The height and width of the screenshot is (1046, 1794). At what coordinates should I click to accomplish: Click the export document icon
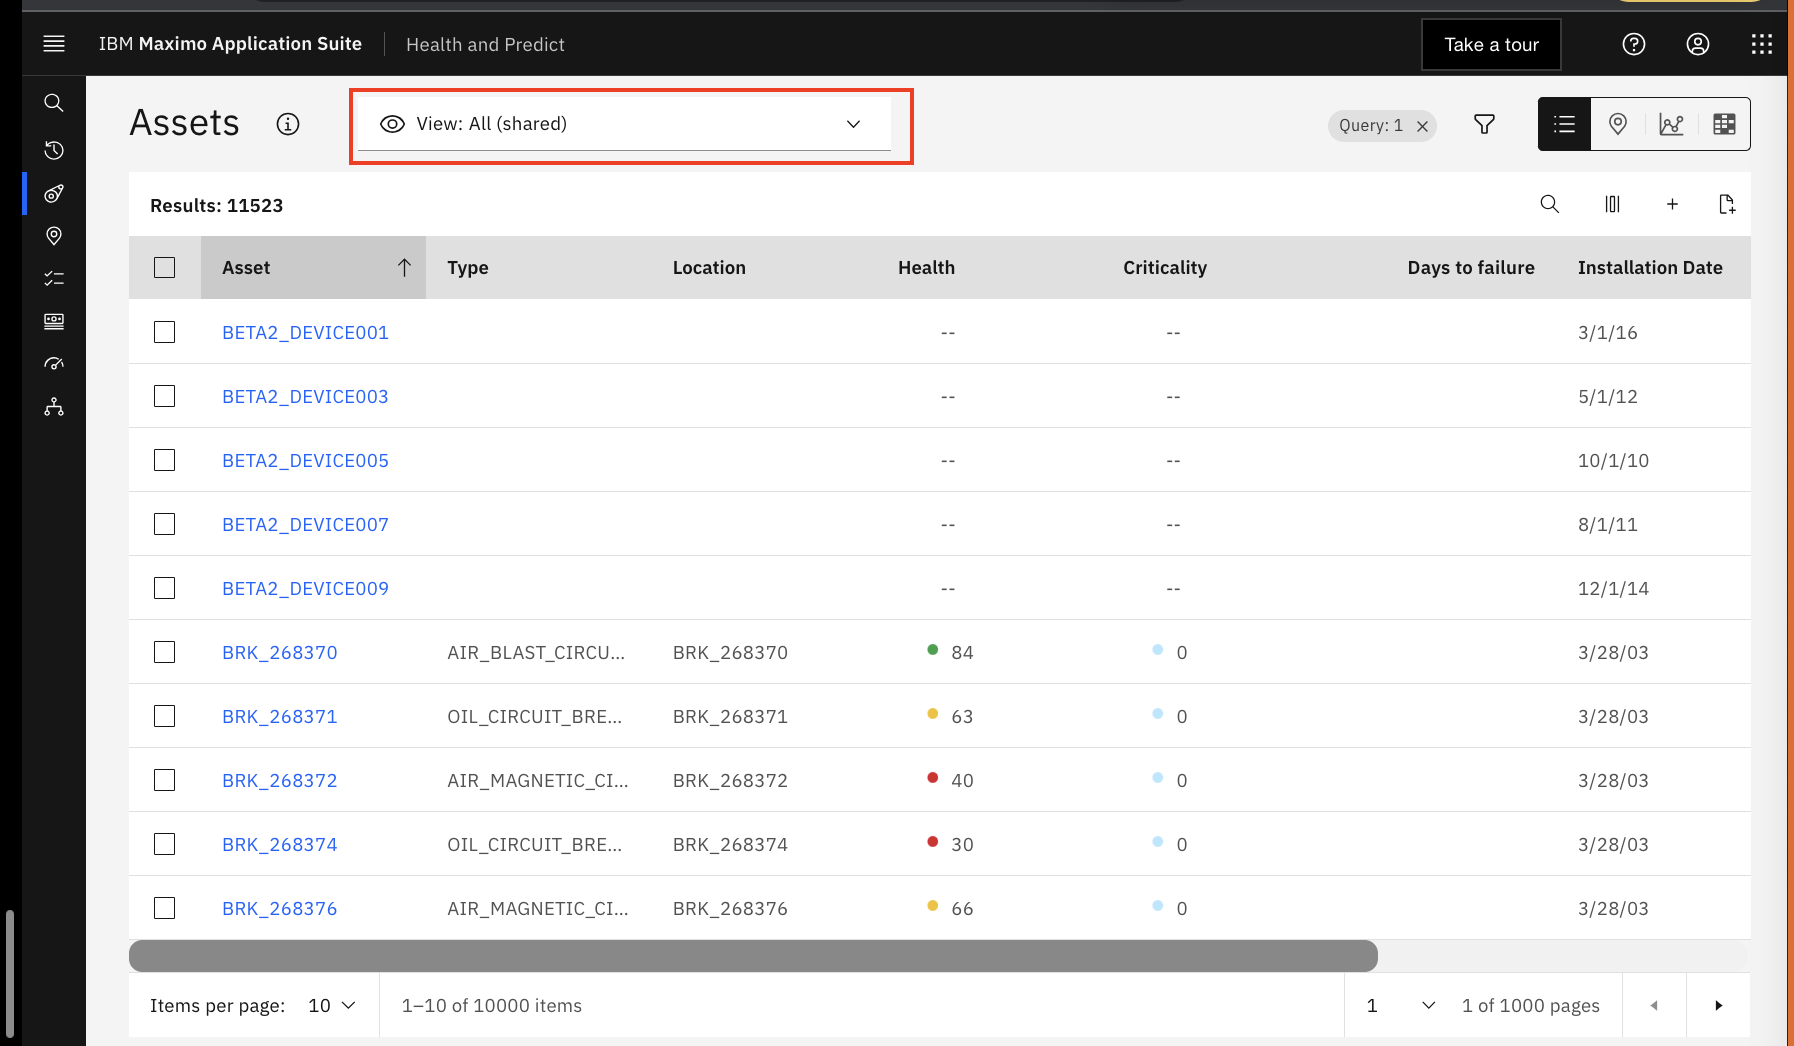pyautogui.click(x=1727, y=204)
